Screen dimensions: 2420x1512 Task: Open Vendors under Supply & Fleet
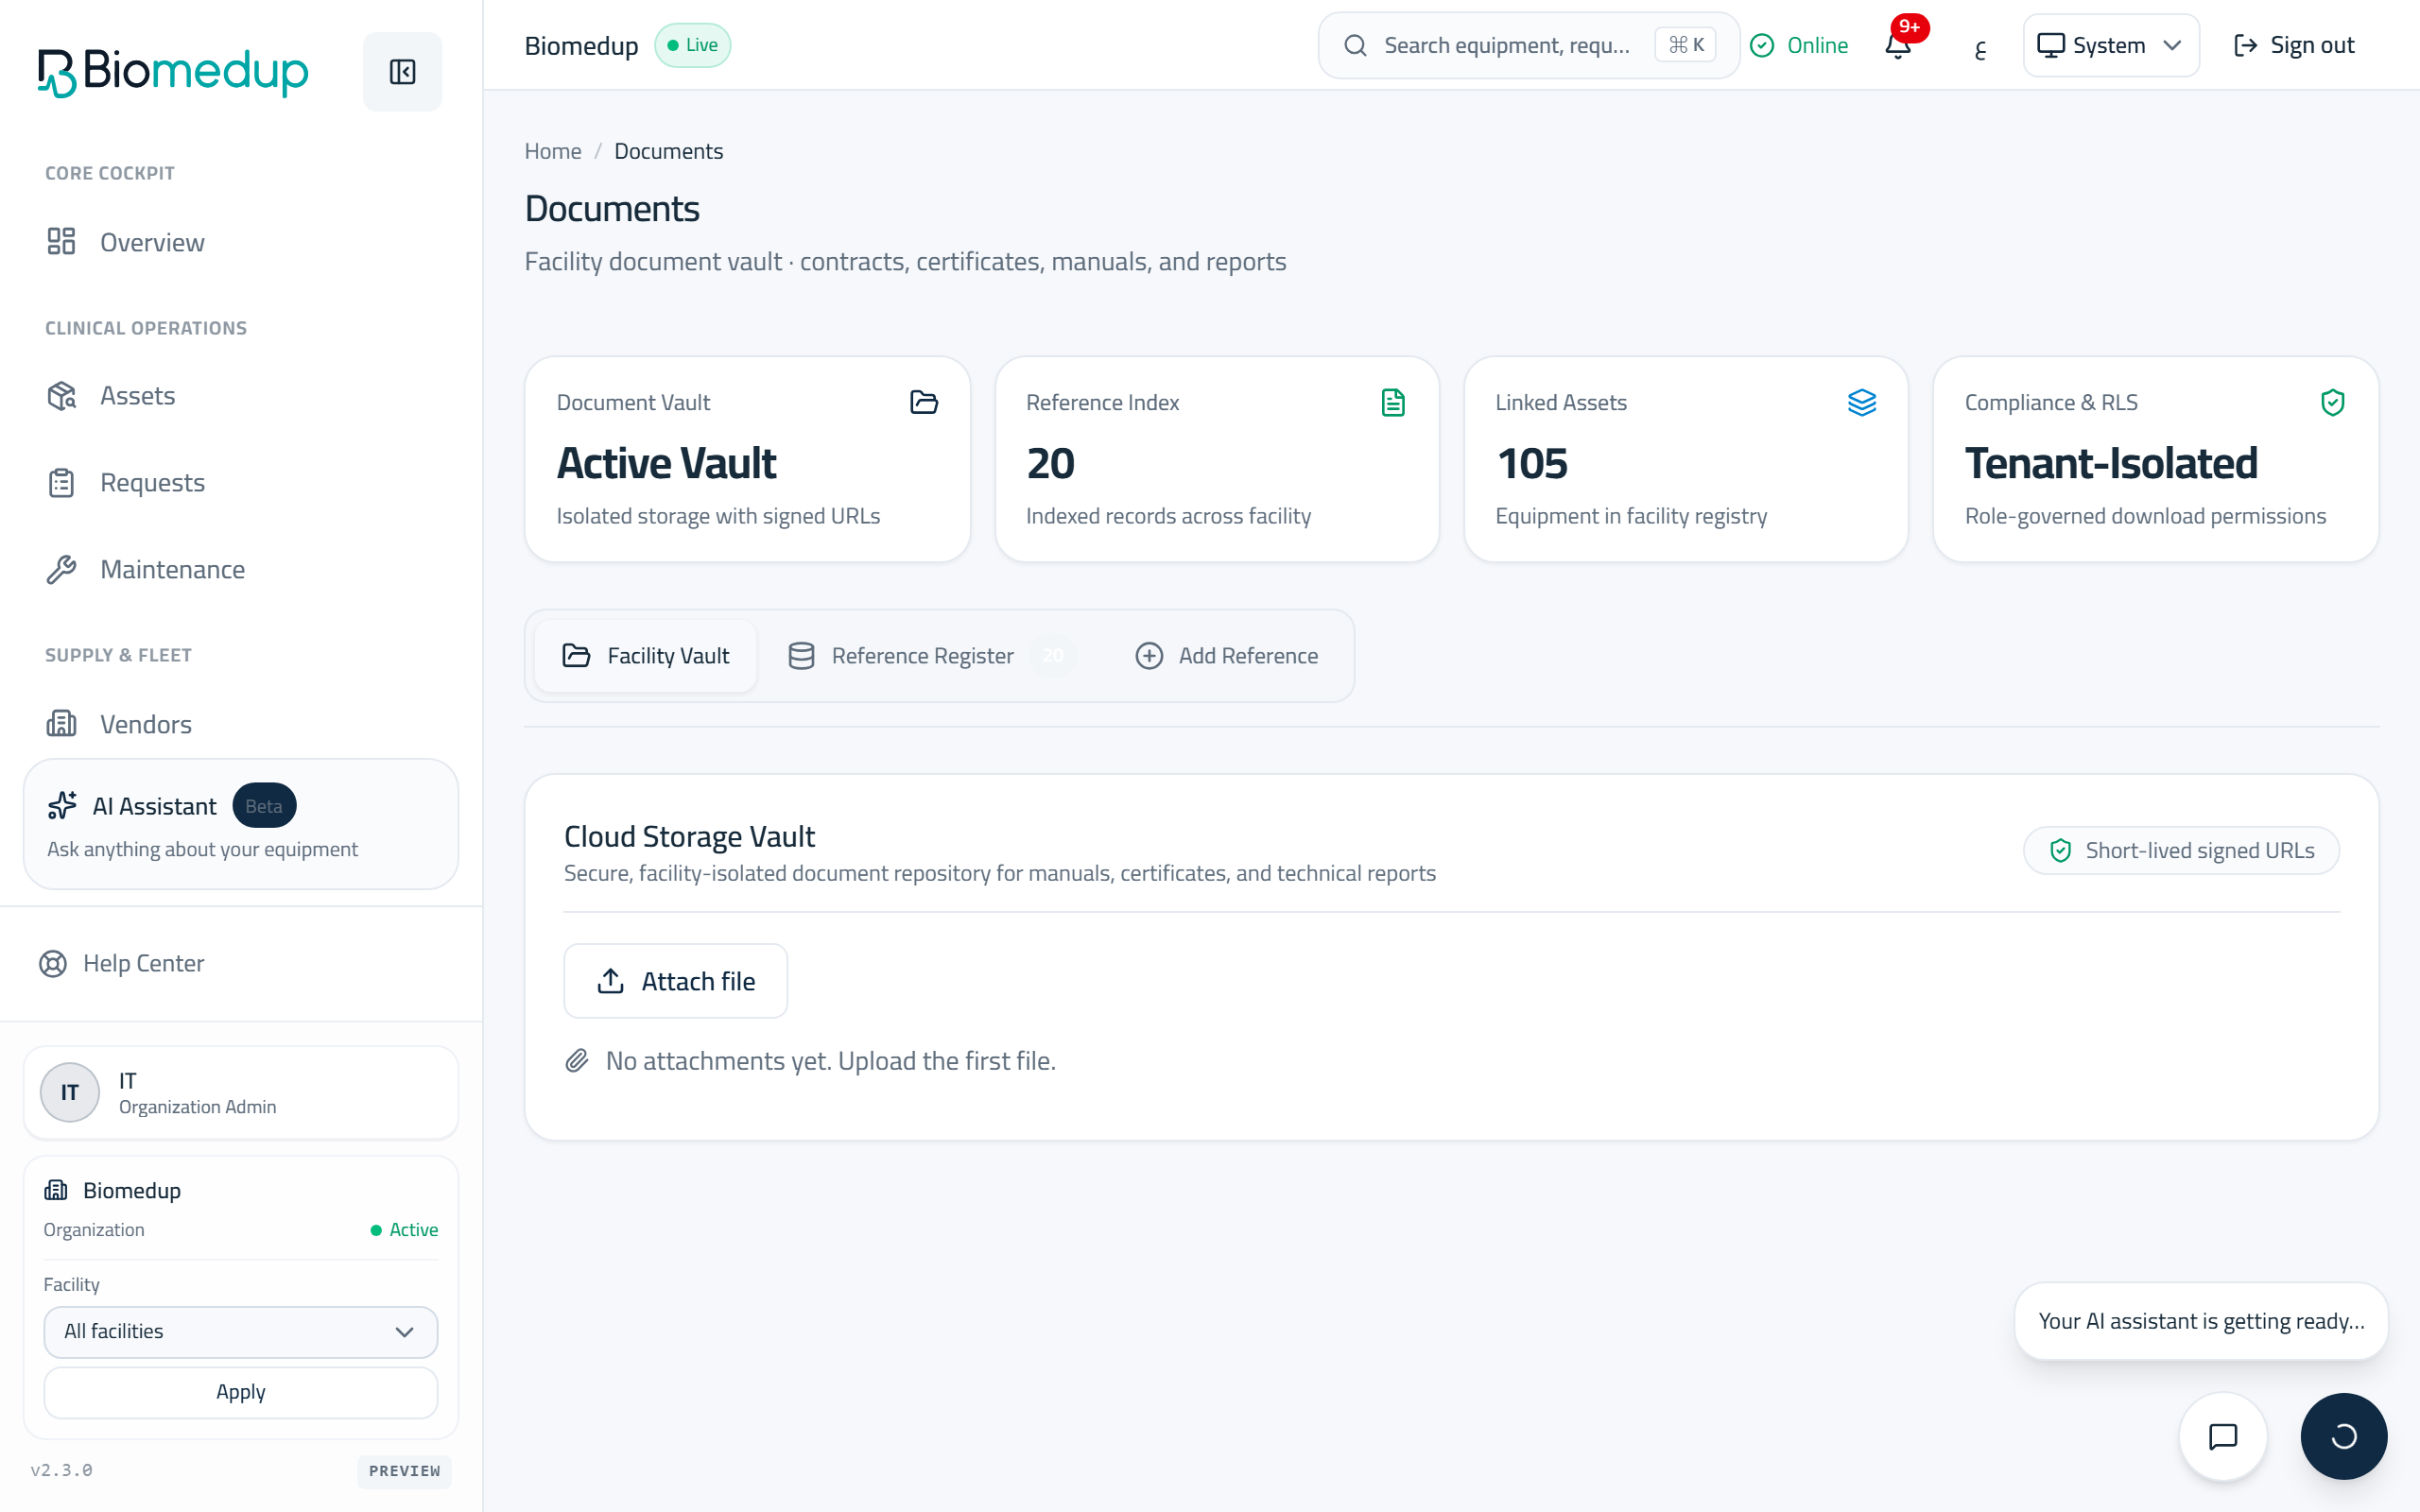(241, 724)
